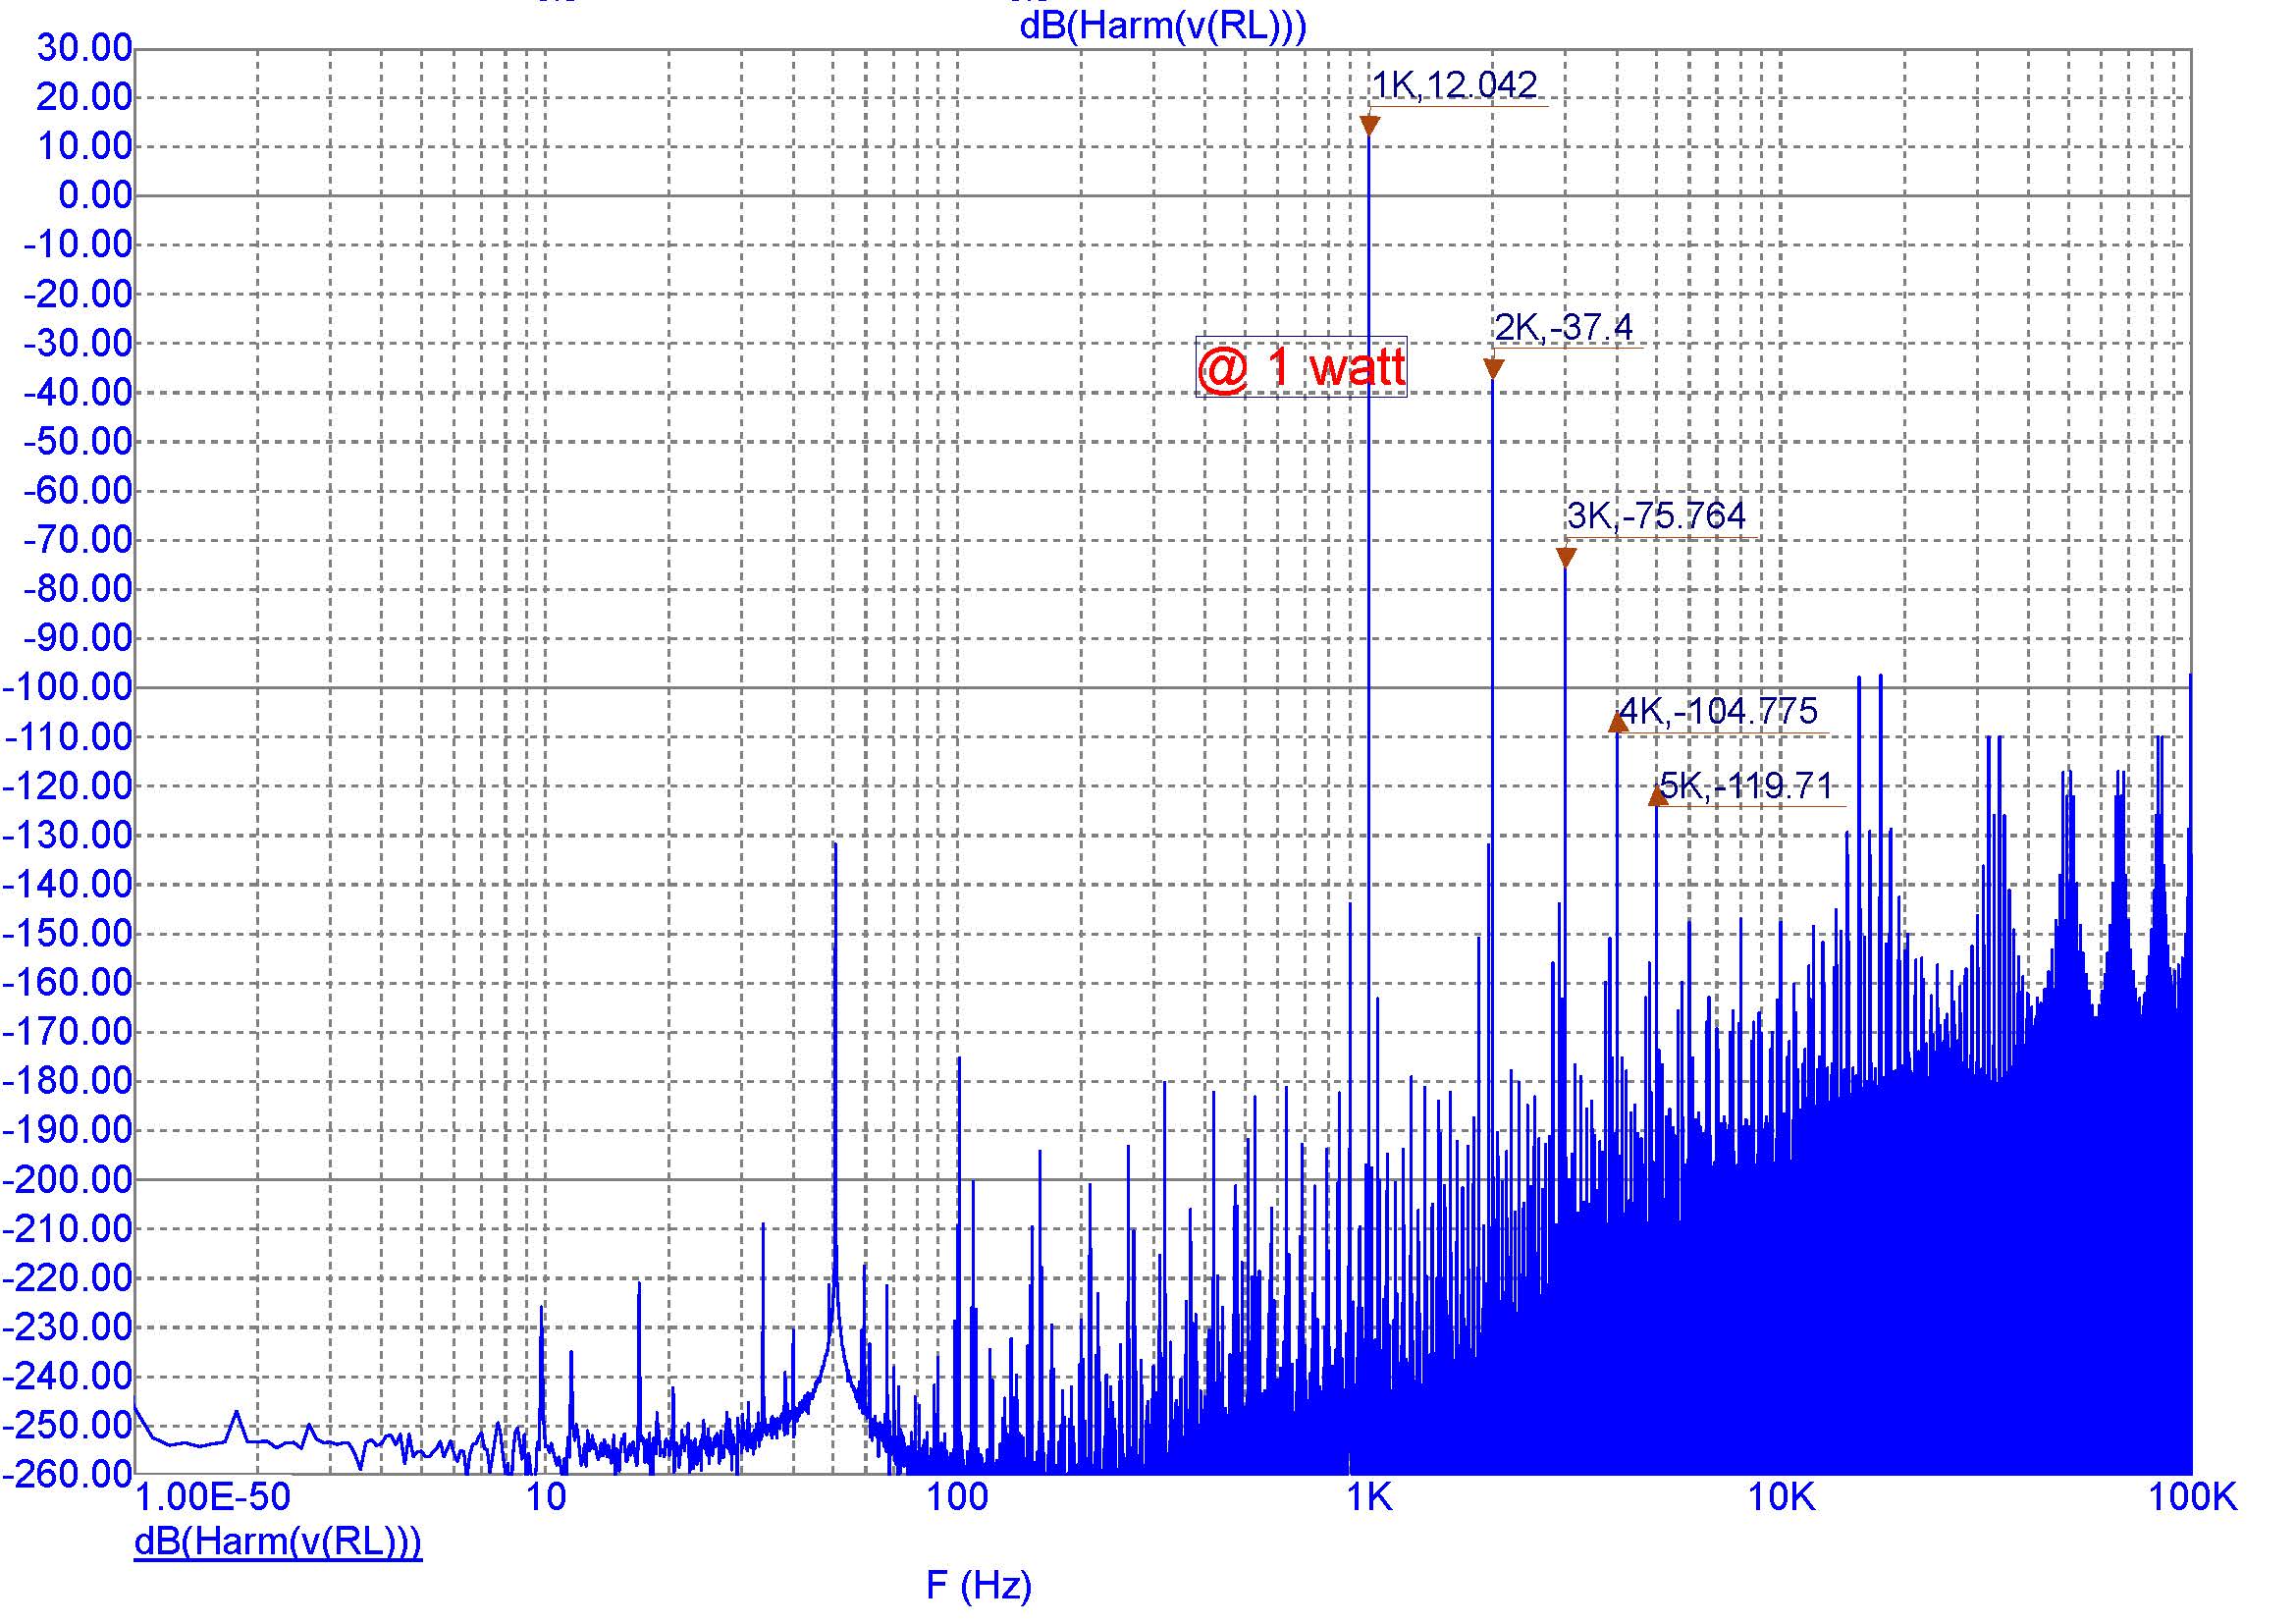
Task: Select the 3K,-75.764 peak tag
Action: click(x=1656, y=516)
